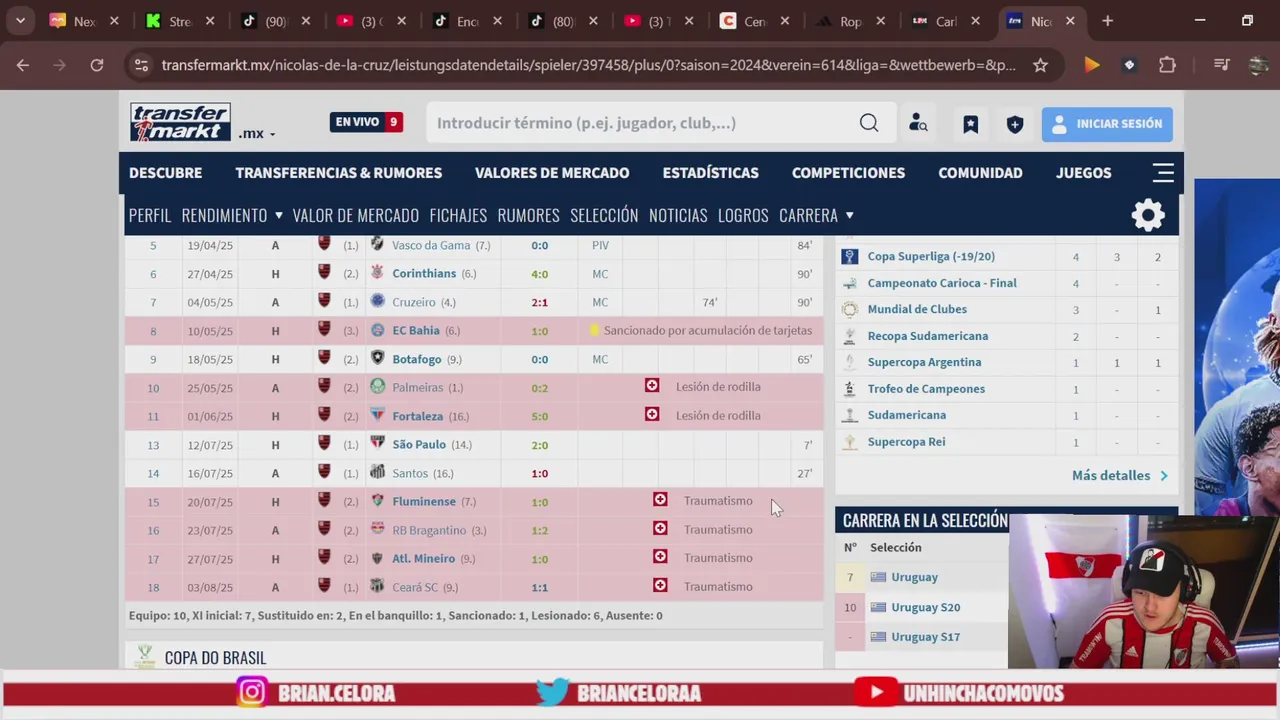Screen dimensions: 1280x720
Task: Open the 4:0 Corinthians match result
Action: (539, 274)
